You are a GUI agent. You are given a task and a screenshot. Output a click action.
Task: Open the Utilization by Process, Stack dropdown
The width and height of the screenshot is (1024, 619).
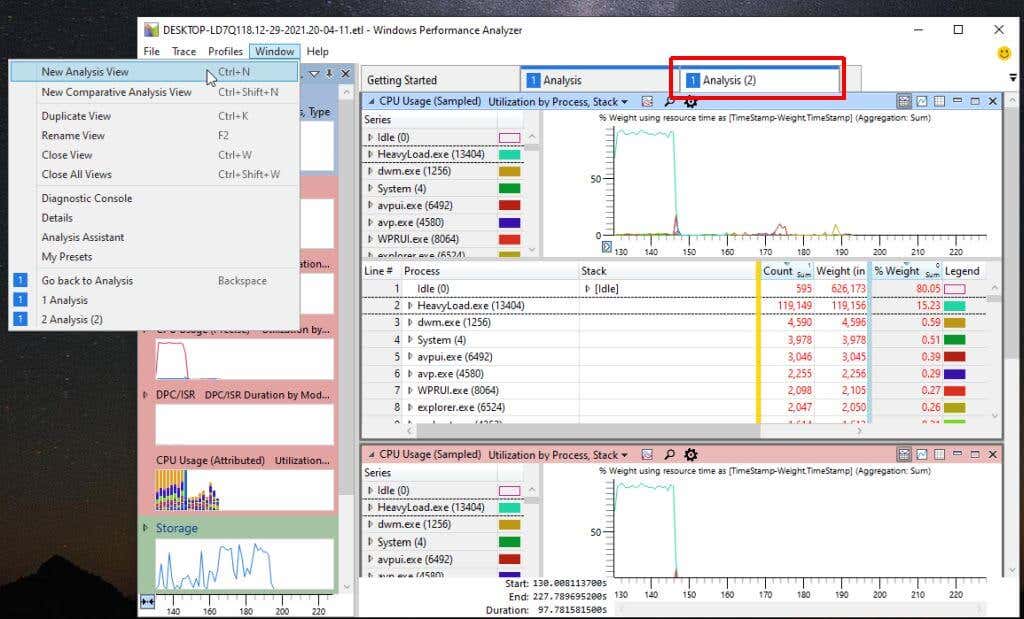pos(626,101)
